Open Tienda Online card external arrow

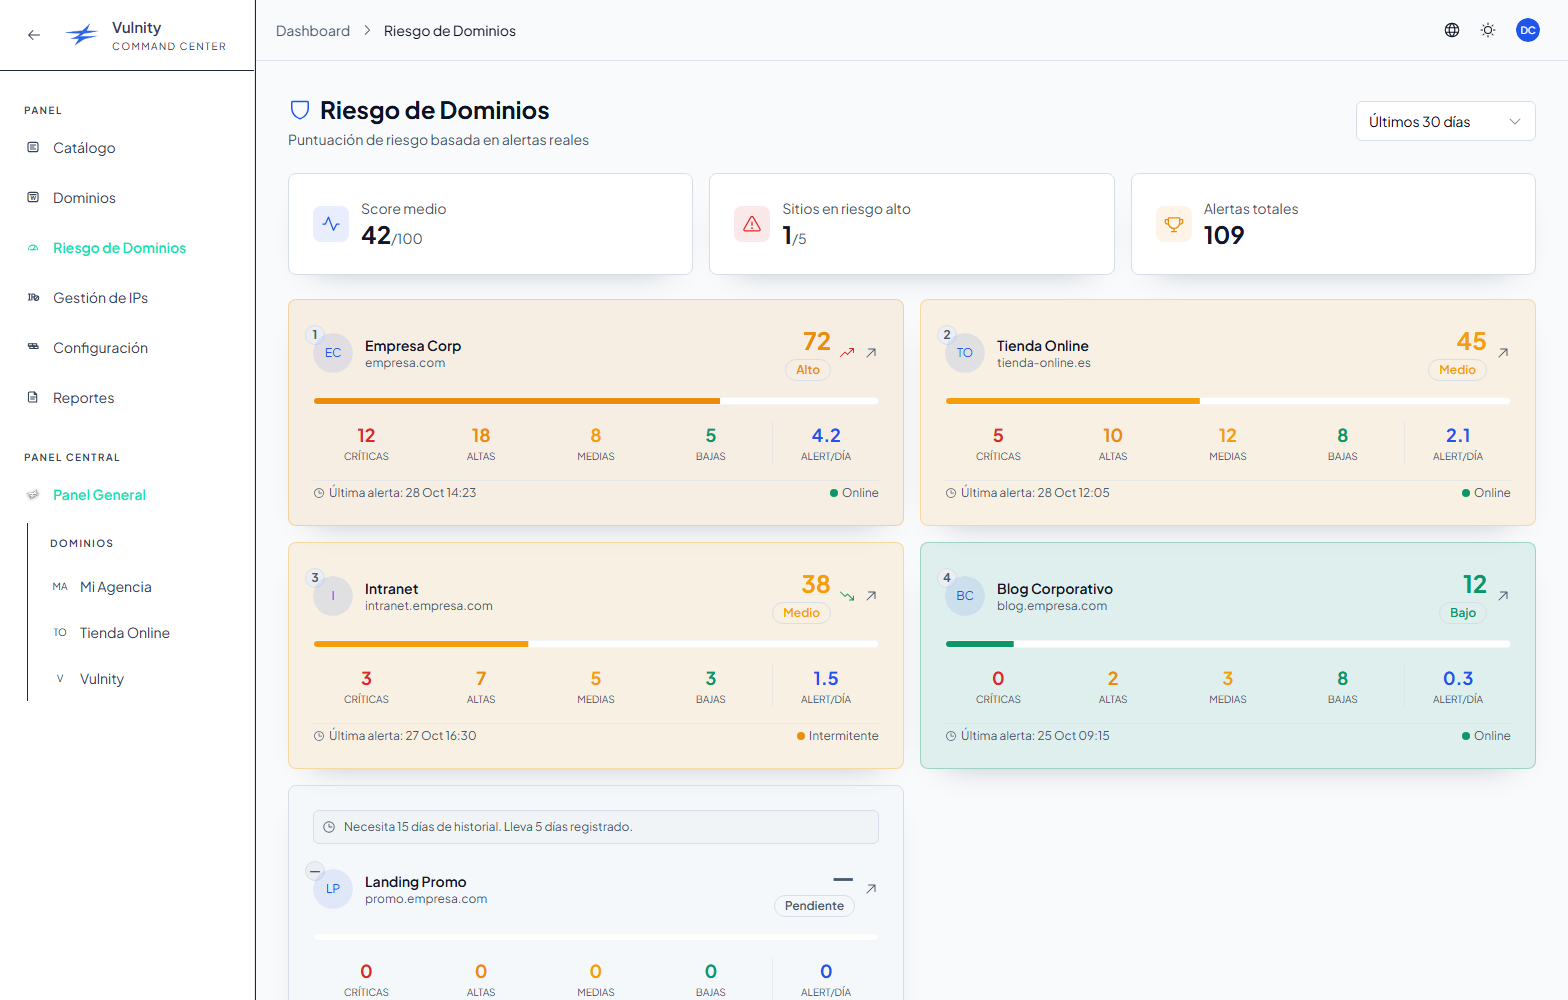point(1503,352)
